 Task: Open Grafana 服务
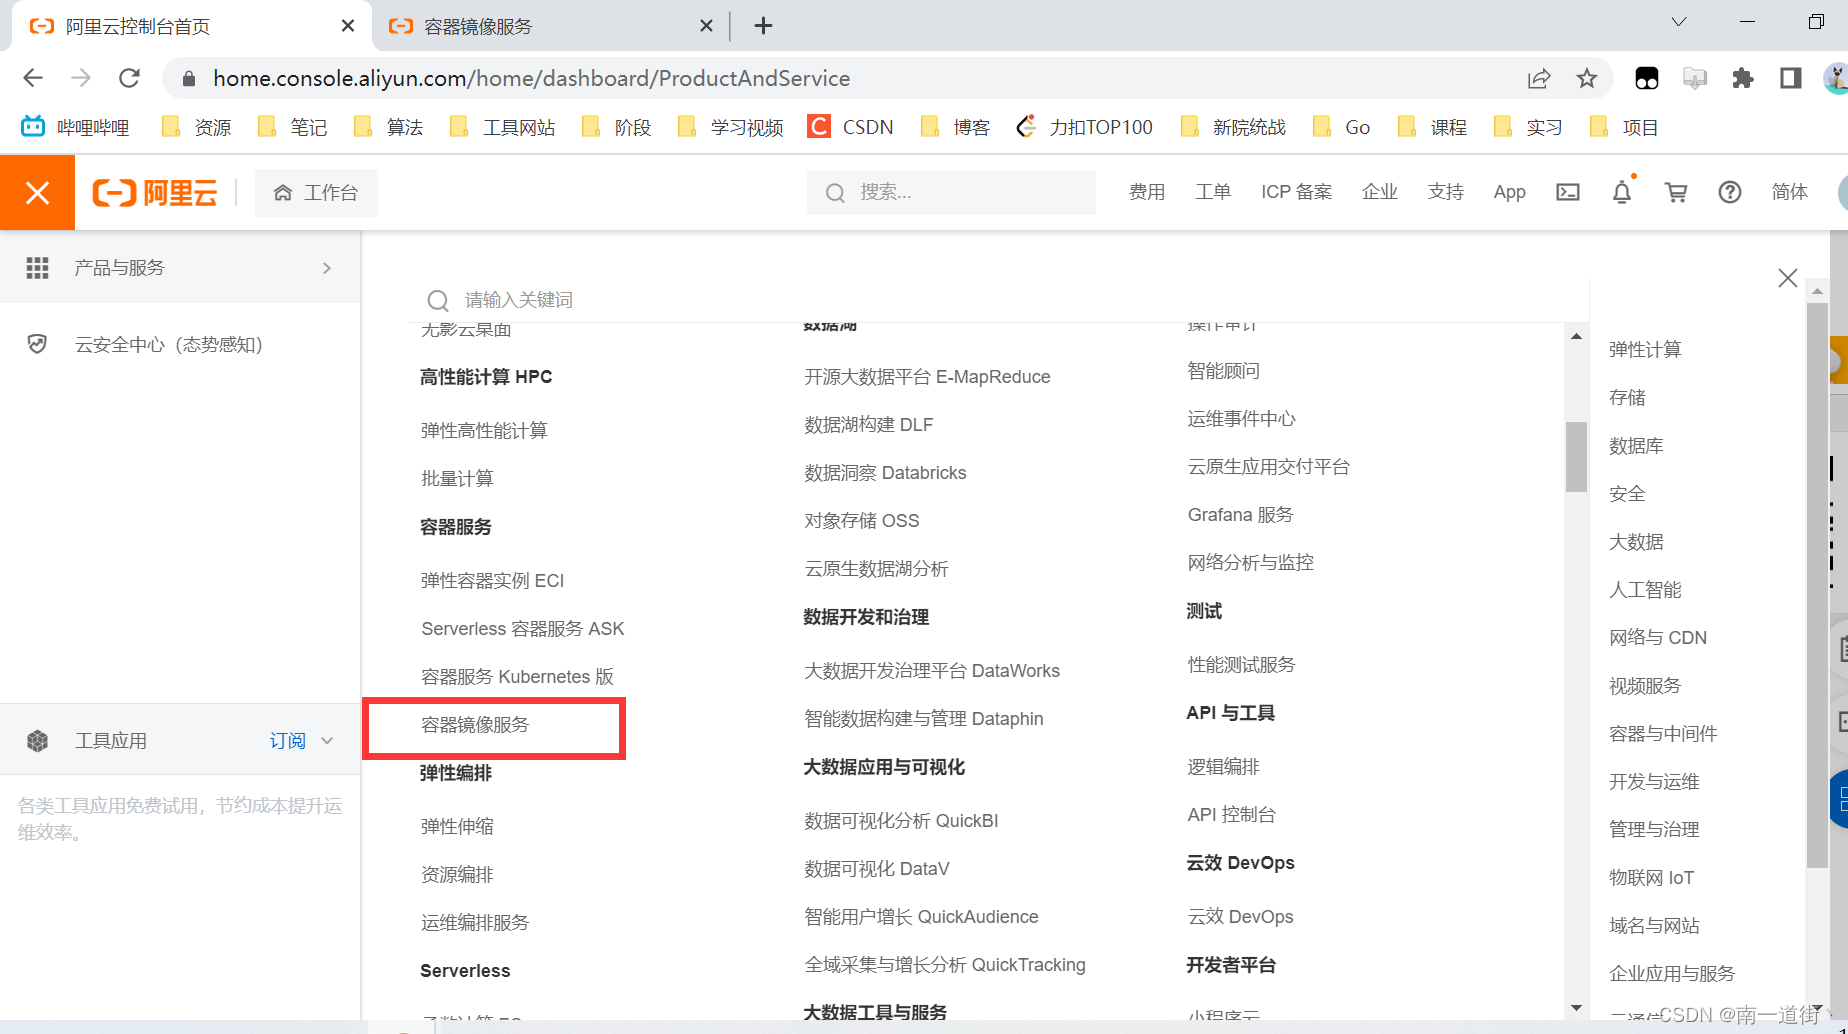tap(1240, 515)
